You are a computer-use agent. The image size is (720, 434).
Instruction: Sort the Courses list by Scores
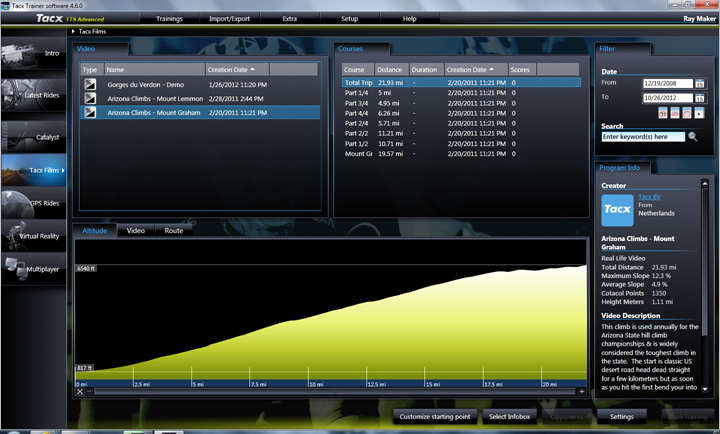522,69
